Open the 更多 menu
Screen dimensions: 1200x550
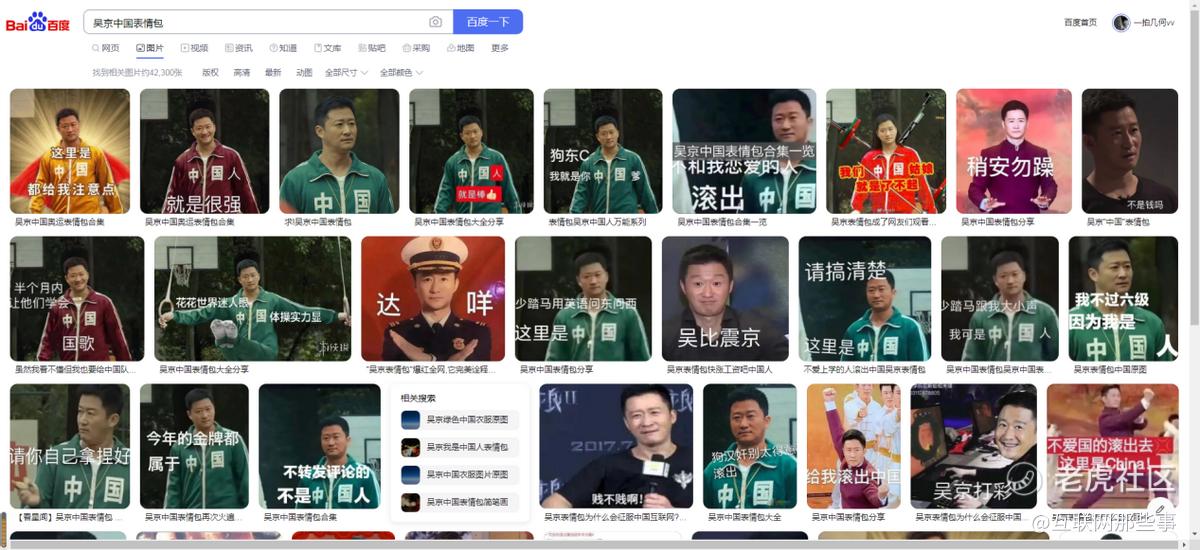(x=500, y=48)
